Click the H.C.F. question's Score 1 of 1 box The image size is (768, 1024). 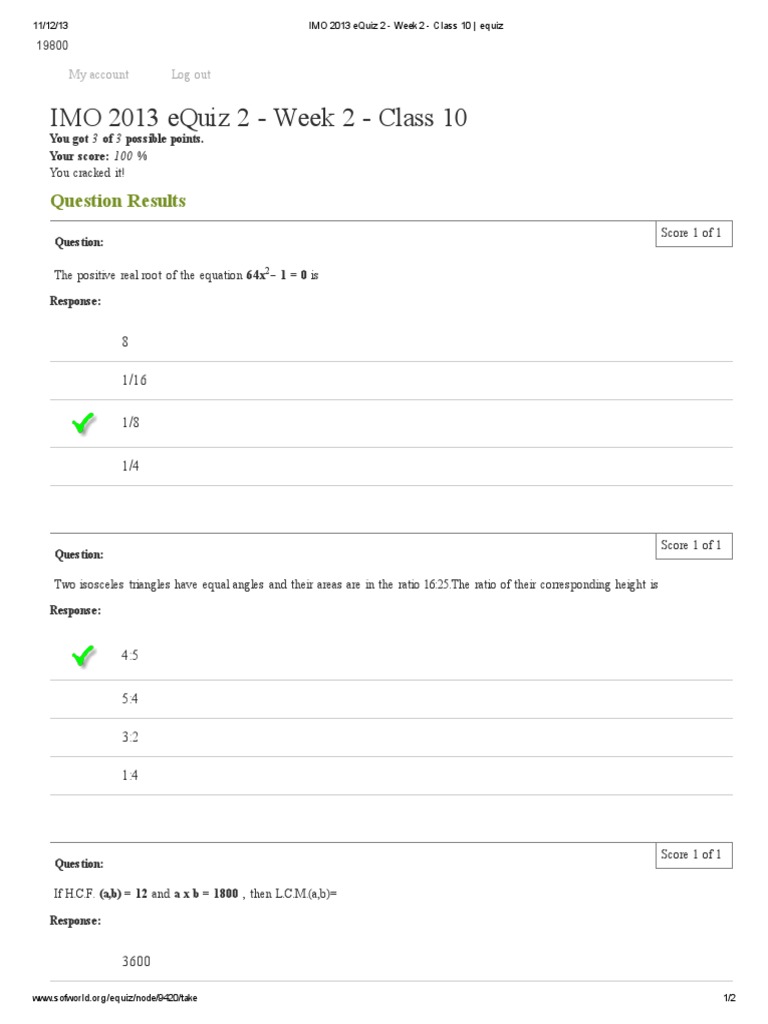pos(693,855)
